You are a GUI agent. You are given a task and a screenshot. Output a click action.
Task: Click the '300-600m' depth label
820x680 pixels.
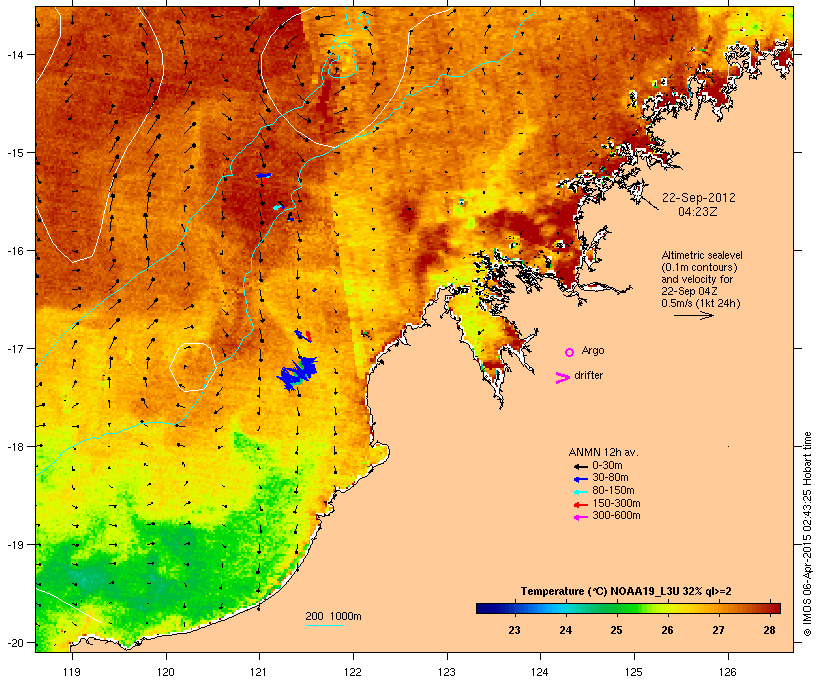click(616, 516)
